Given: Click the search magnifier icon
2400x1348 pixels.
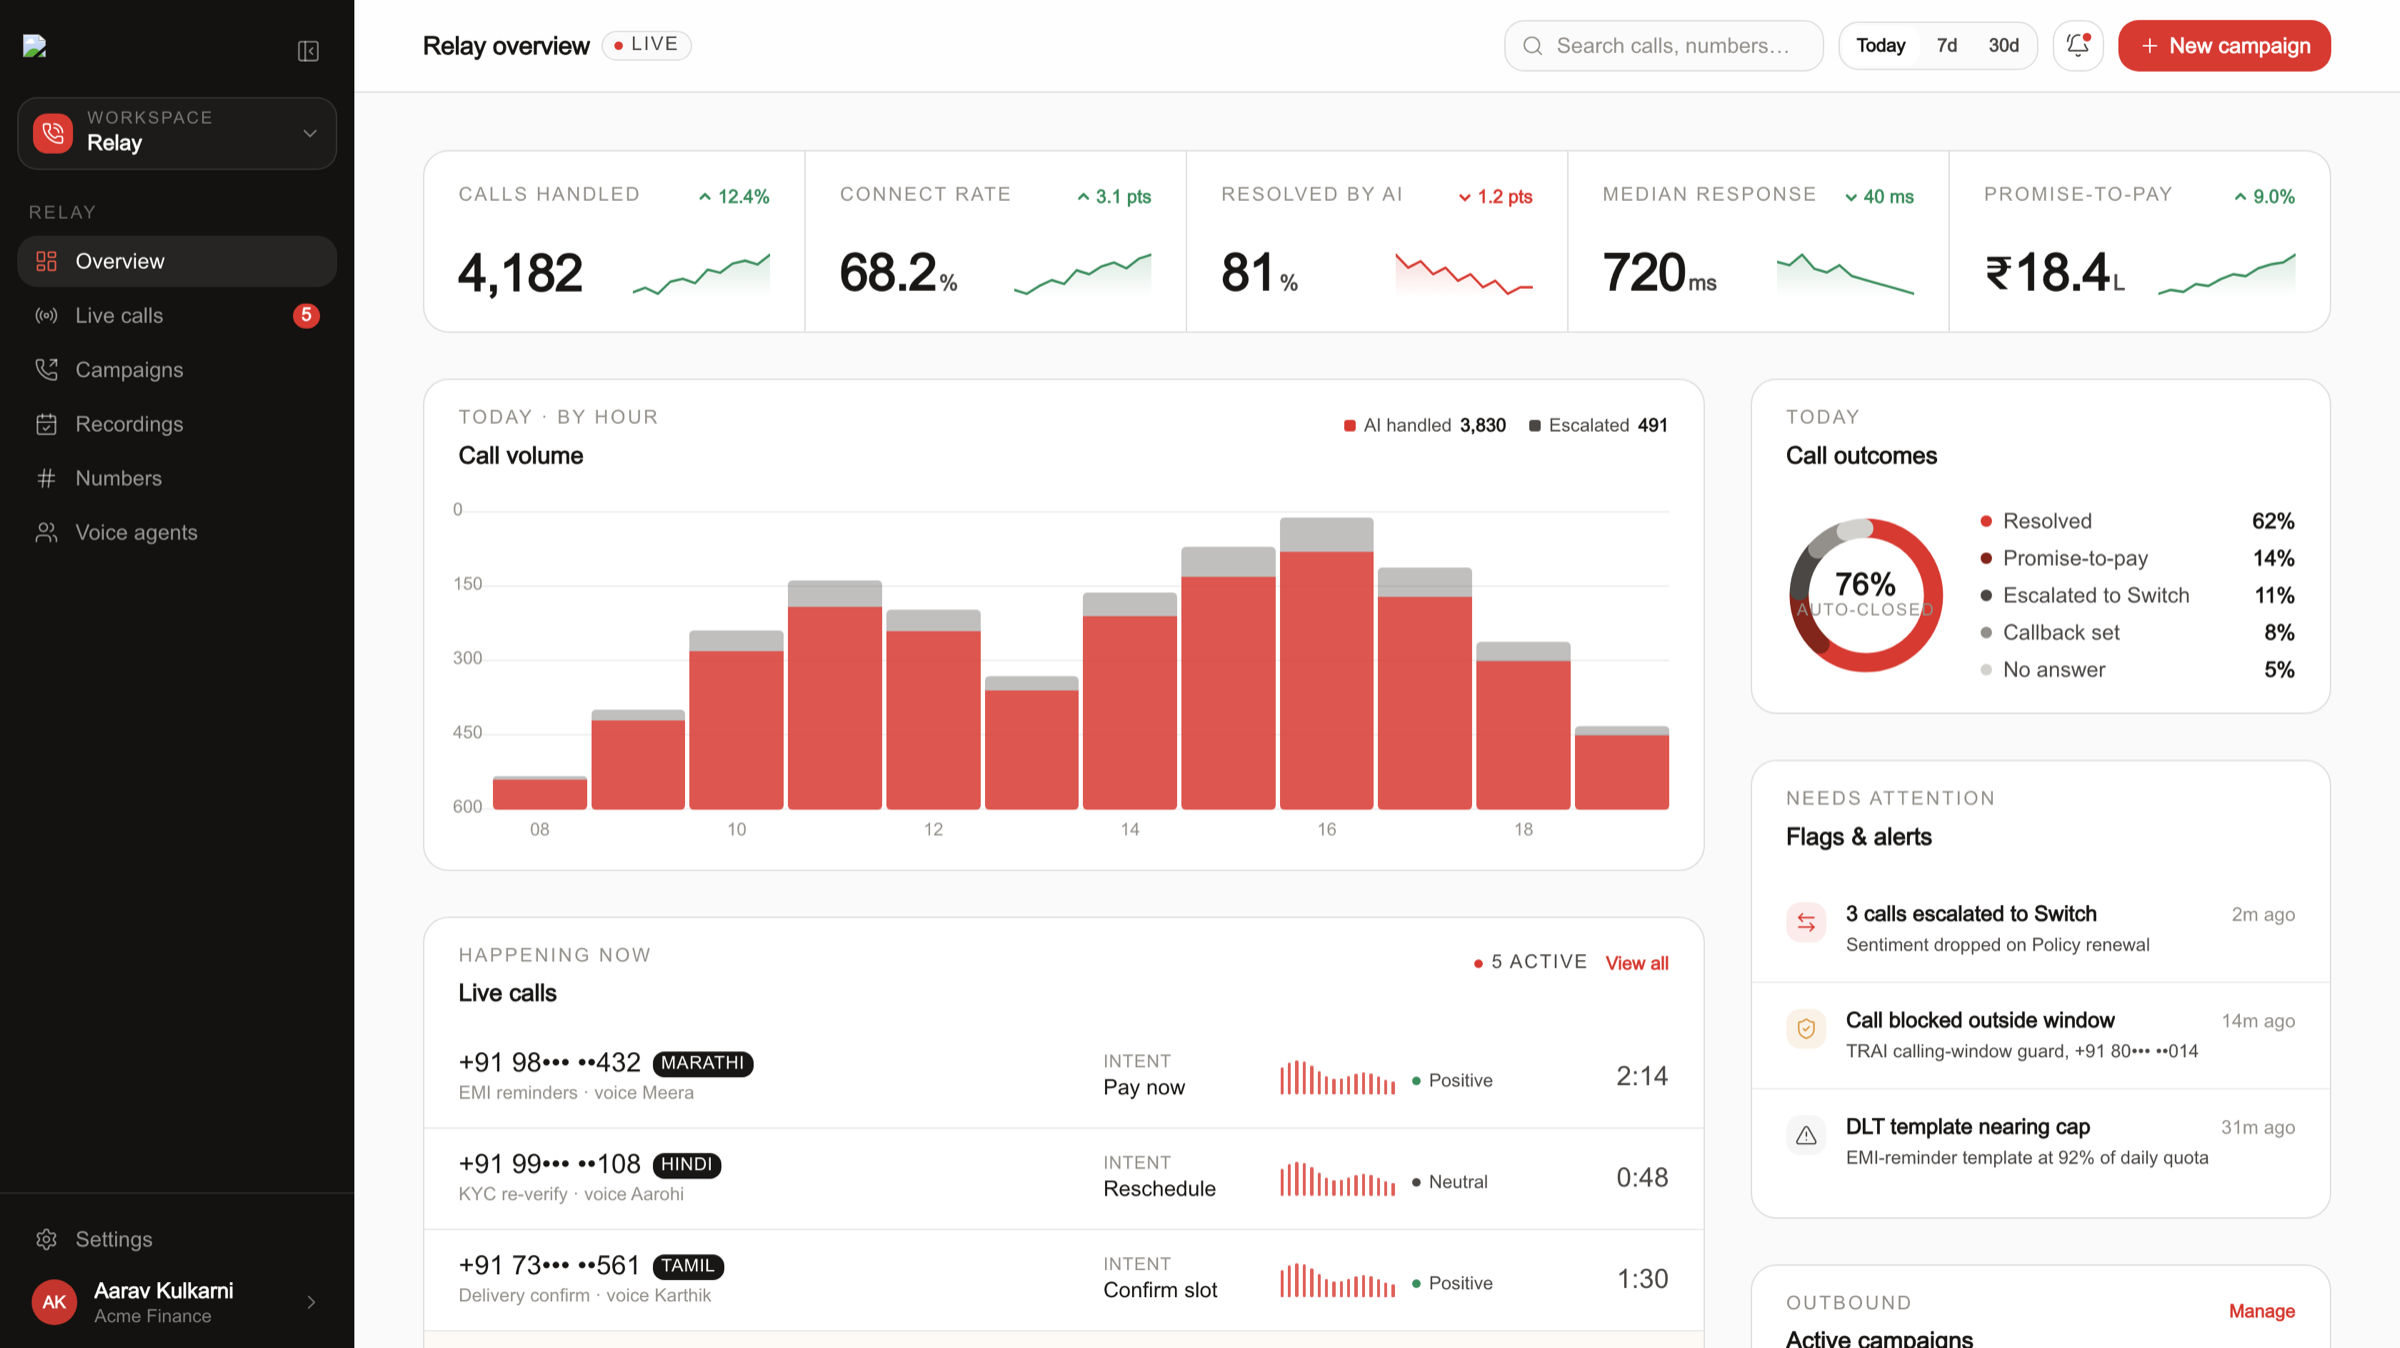Looking at the screenshot, I should point(1532,46).
